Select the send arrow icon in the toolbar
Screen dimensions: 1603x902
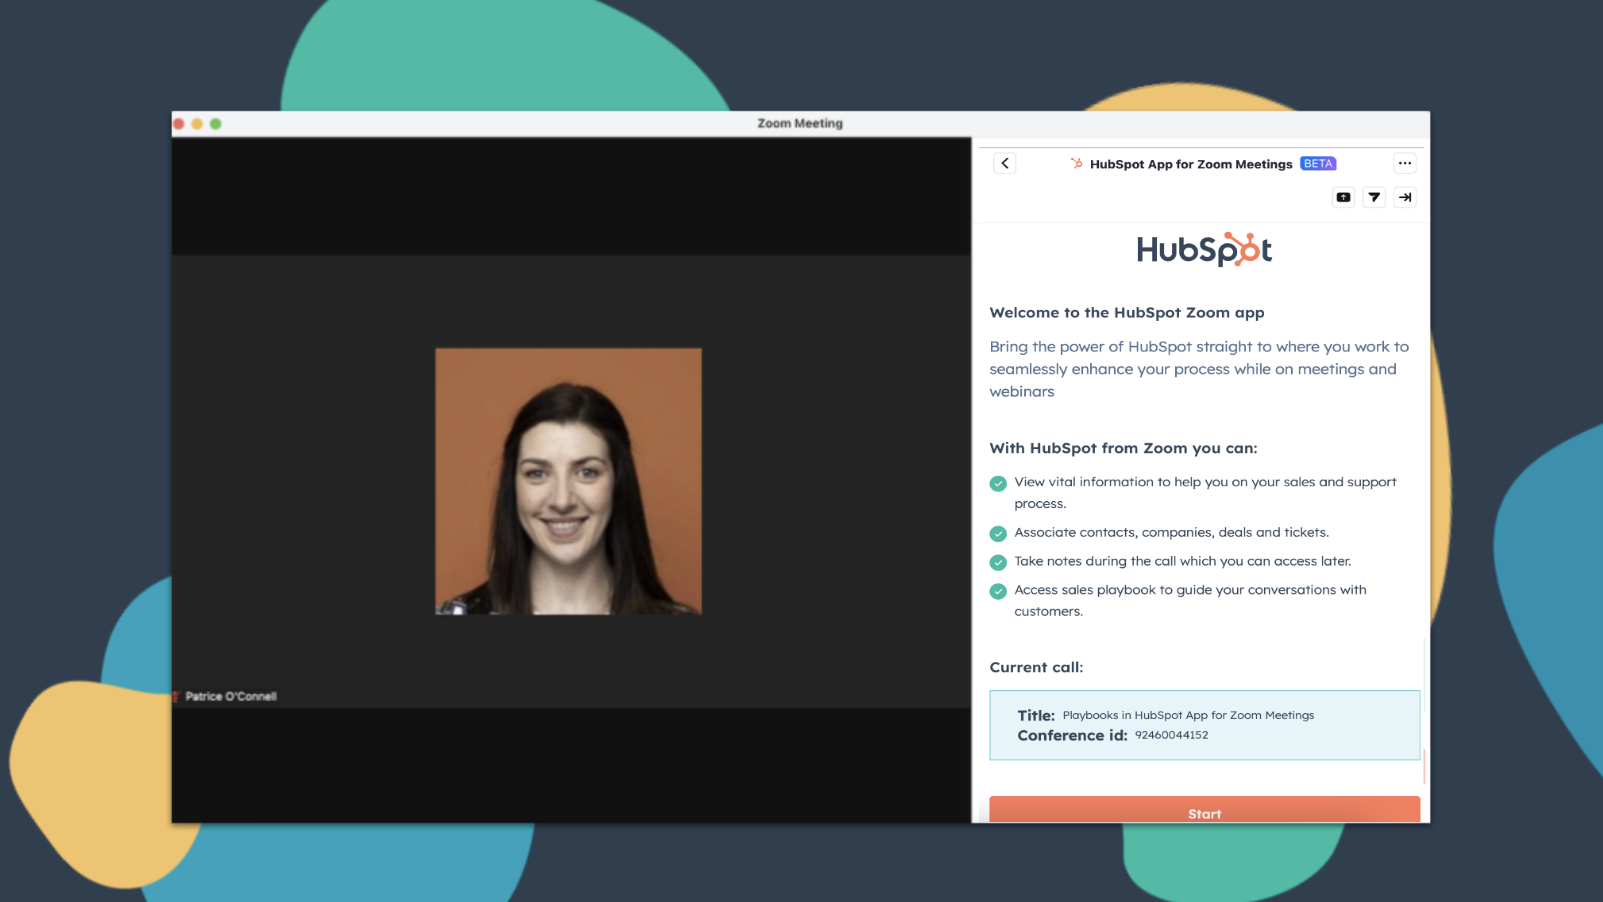coord(1374,197)
